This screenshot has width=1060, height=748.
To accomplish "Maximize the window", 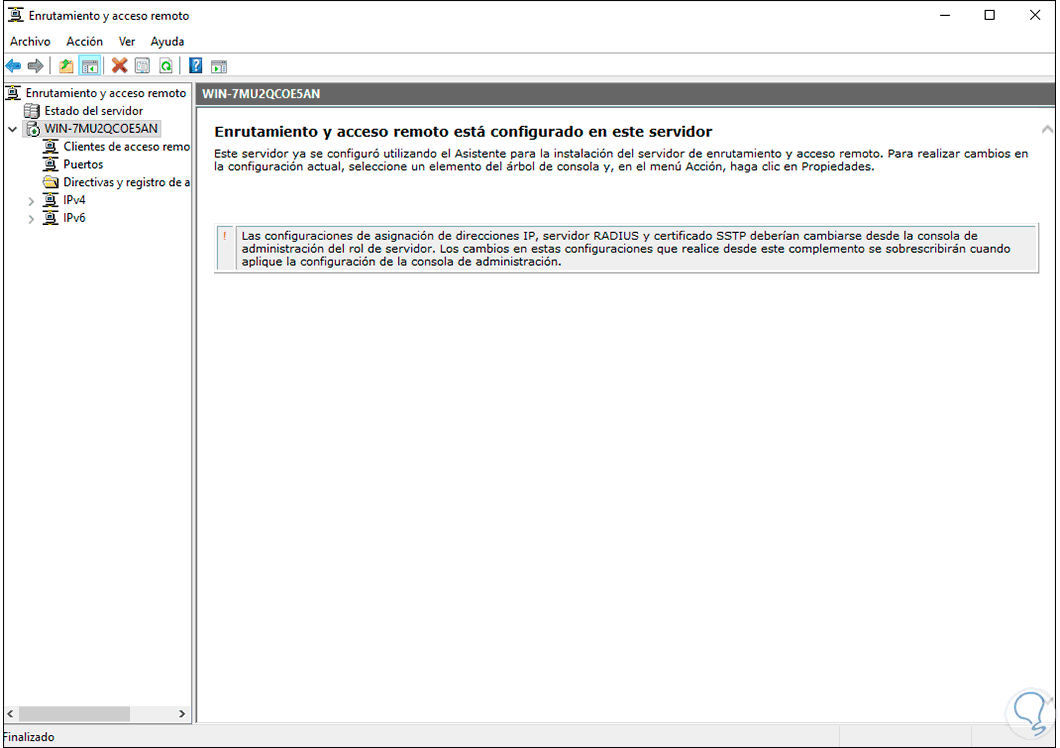I will 990,15.
